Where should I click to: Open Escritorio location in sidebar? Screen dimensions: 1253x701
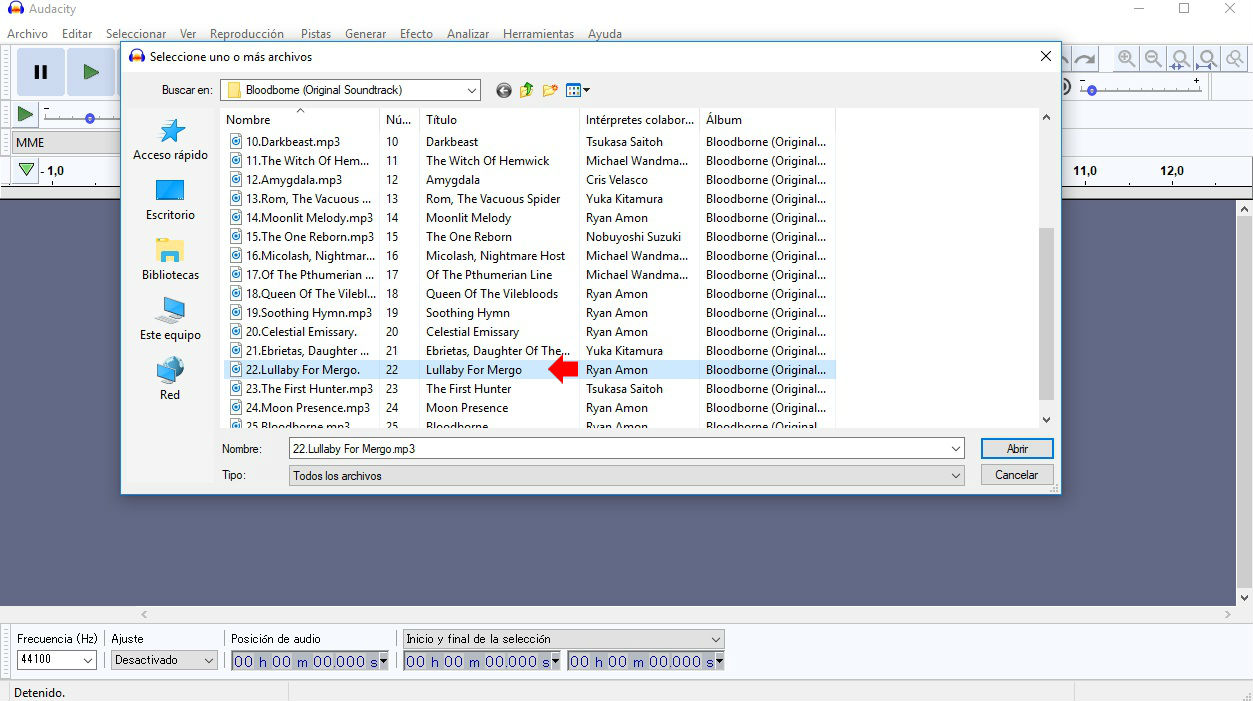tap(170, 200)
